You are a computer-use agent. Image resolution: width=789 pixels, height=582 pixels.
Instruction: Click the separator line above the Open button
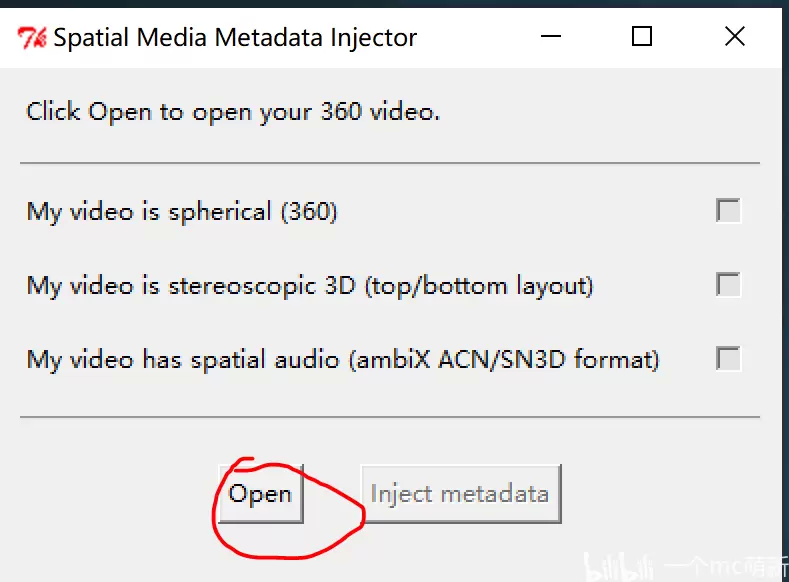click(x=390, y=417)
